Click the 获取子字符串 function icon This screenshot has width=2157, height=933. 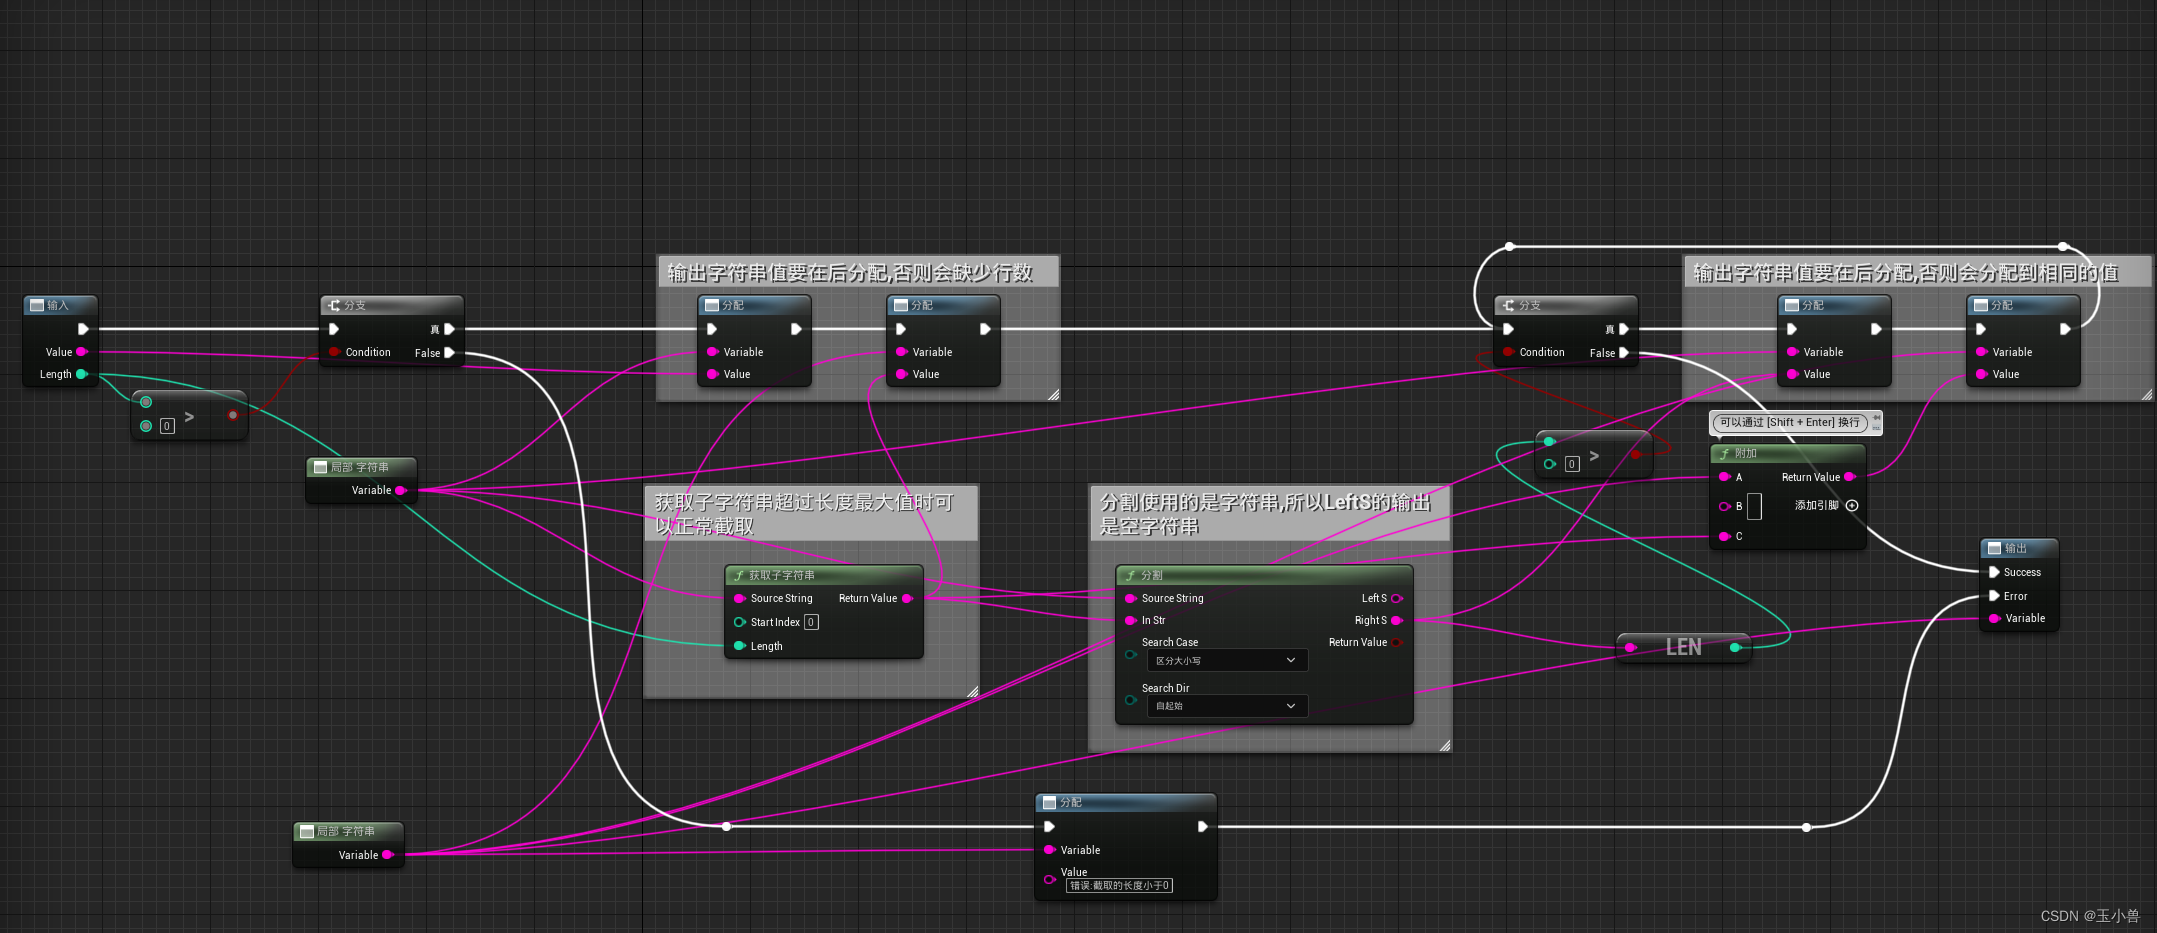click(x=739, y=575)
